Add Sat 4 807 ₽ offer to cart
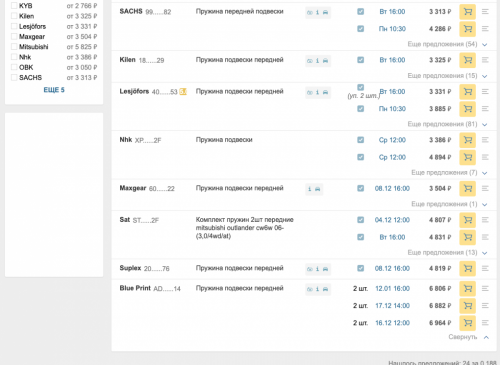 click(x=467, y=220)
